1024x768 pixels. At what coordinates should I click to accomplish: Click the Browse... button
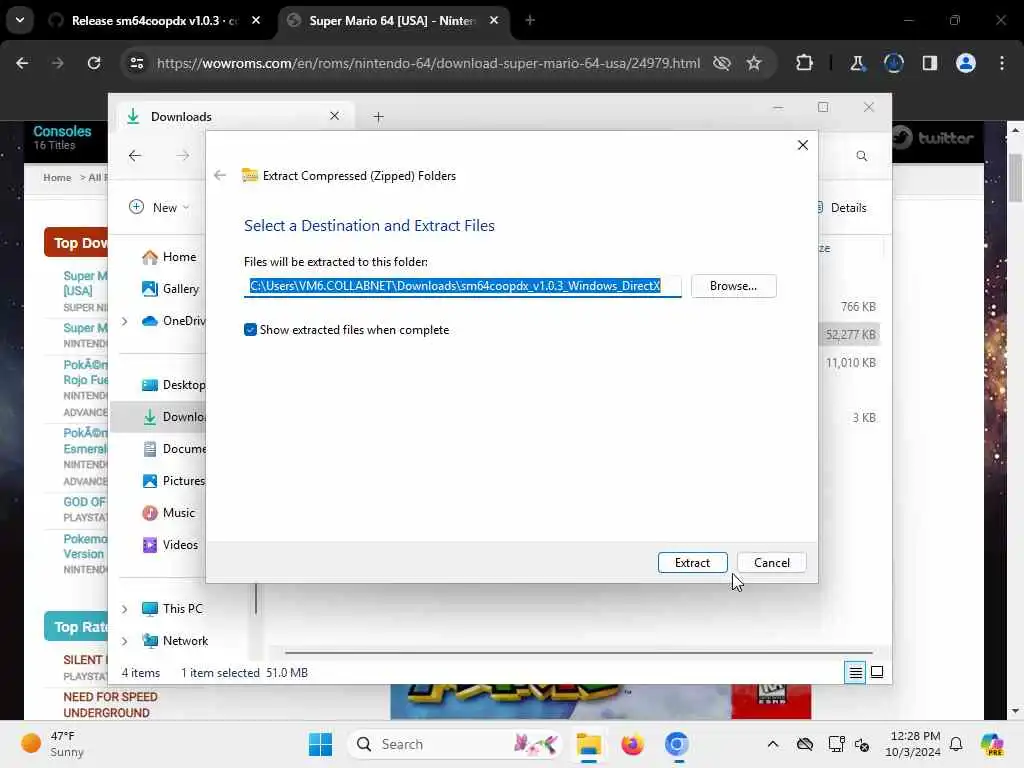(733, 286)
